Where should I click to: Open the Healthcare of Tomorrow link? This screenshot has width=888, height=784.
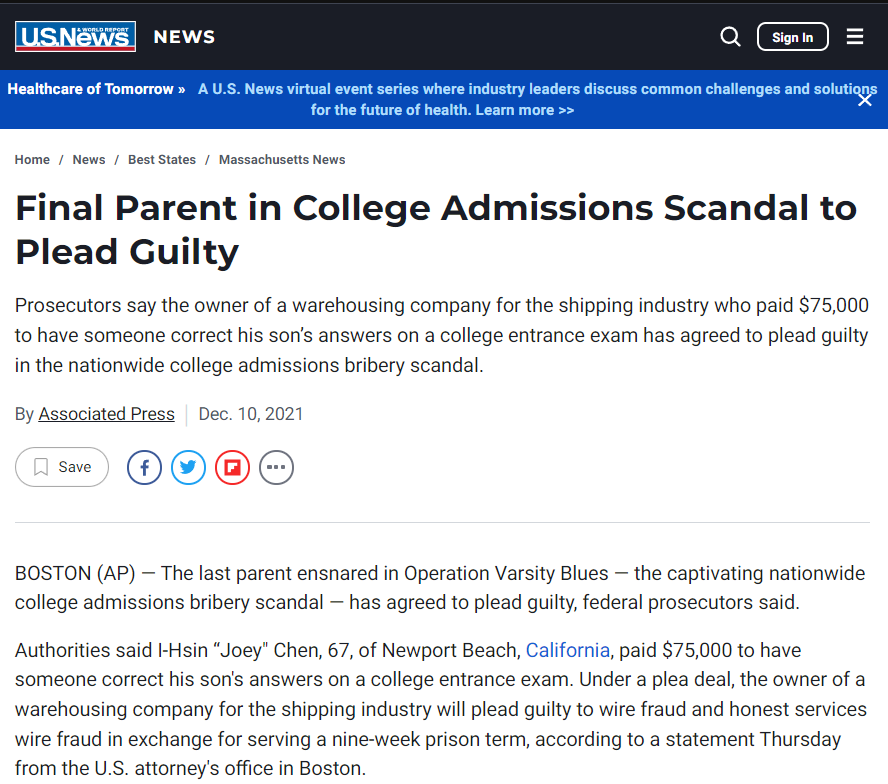[96, 89]
